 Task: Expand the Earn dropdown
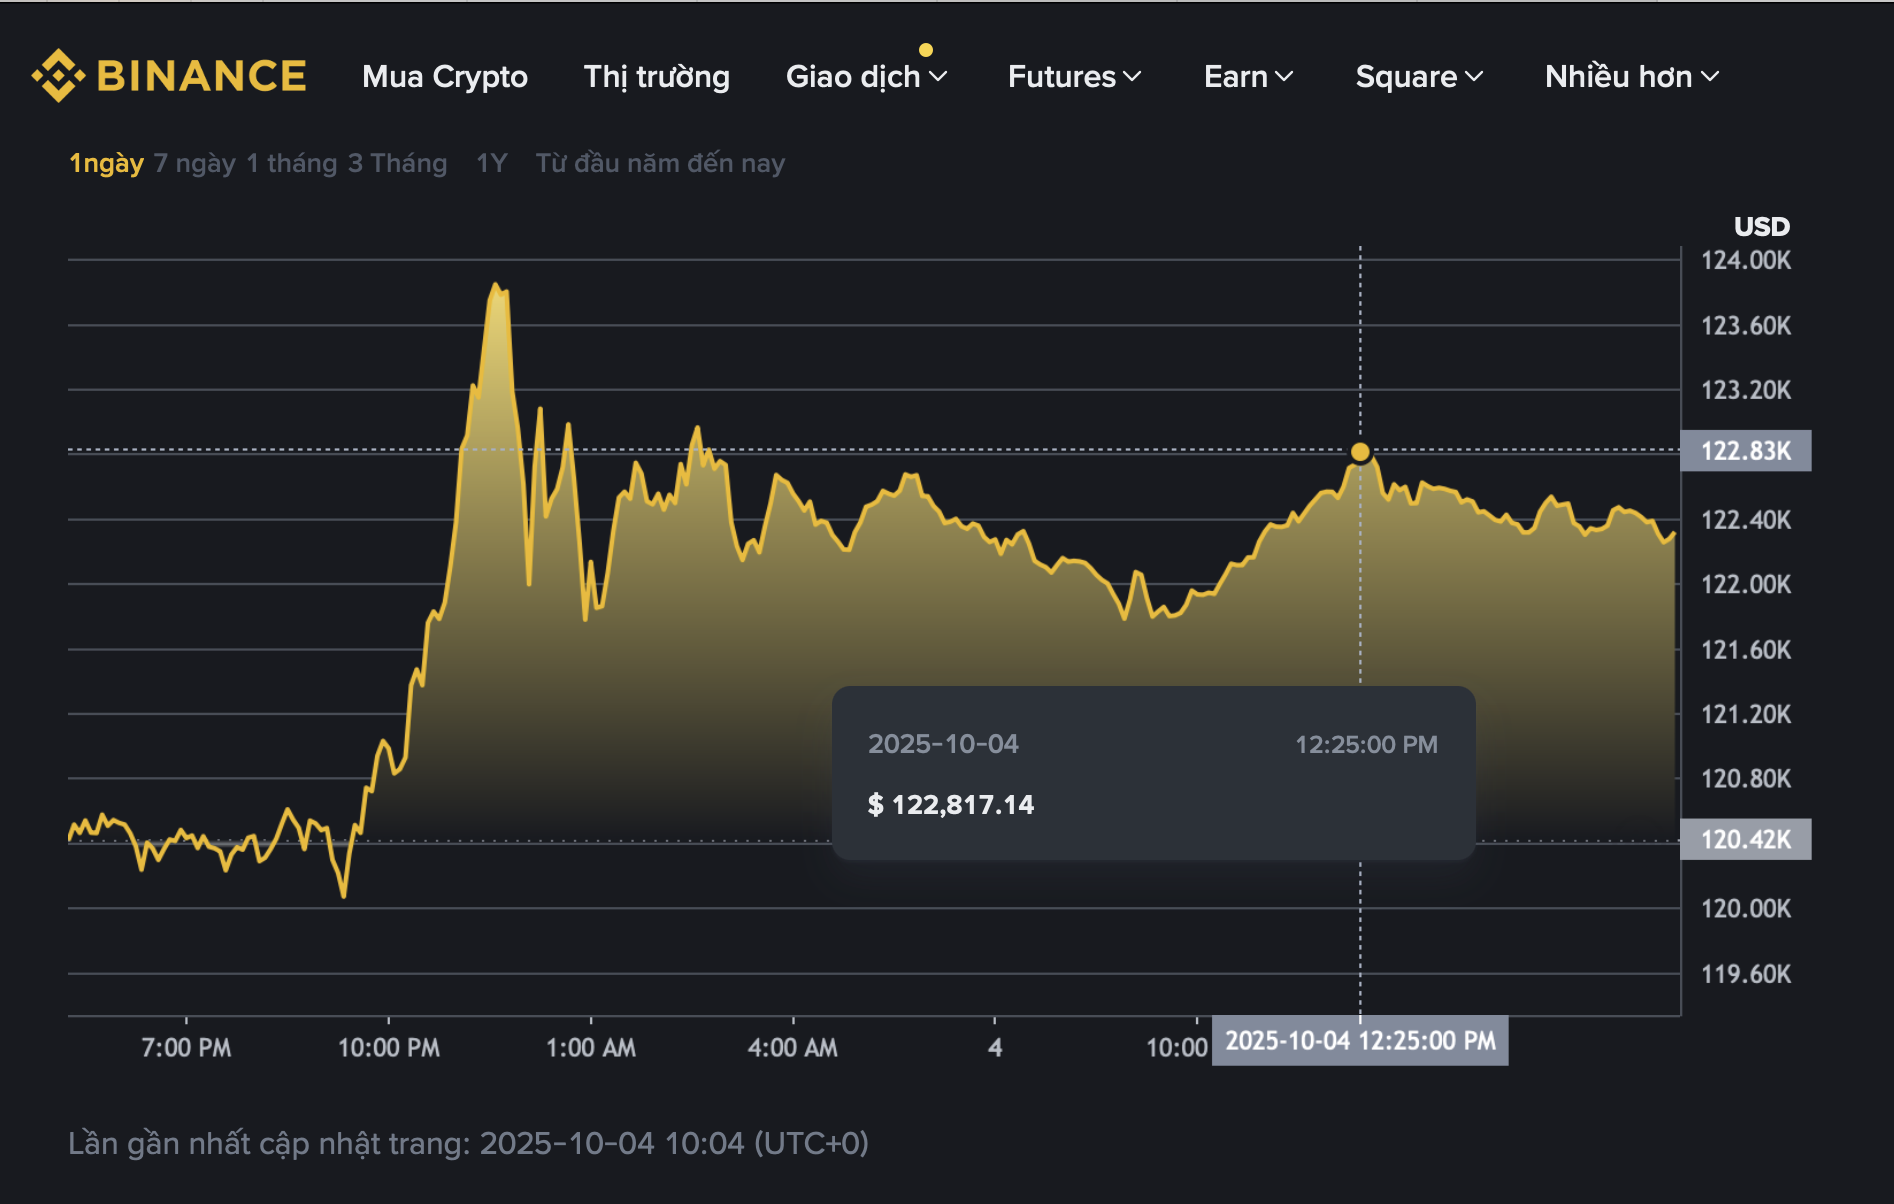coord(1247,76)
